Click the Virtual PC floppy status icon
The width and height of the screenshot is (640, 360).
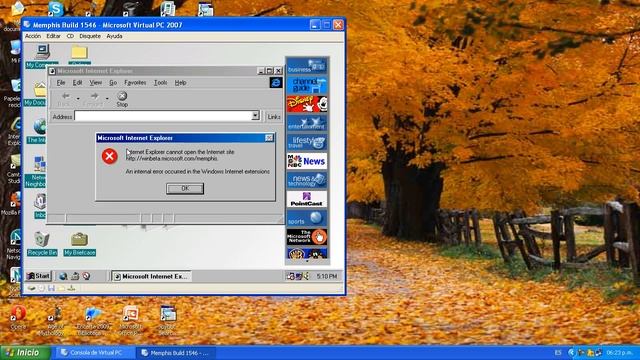[51, 289]
